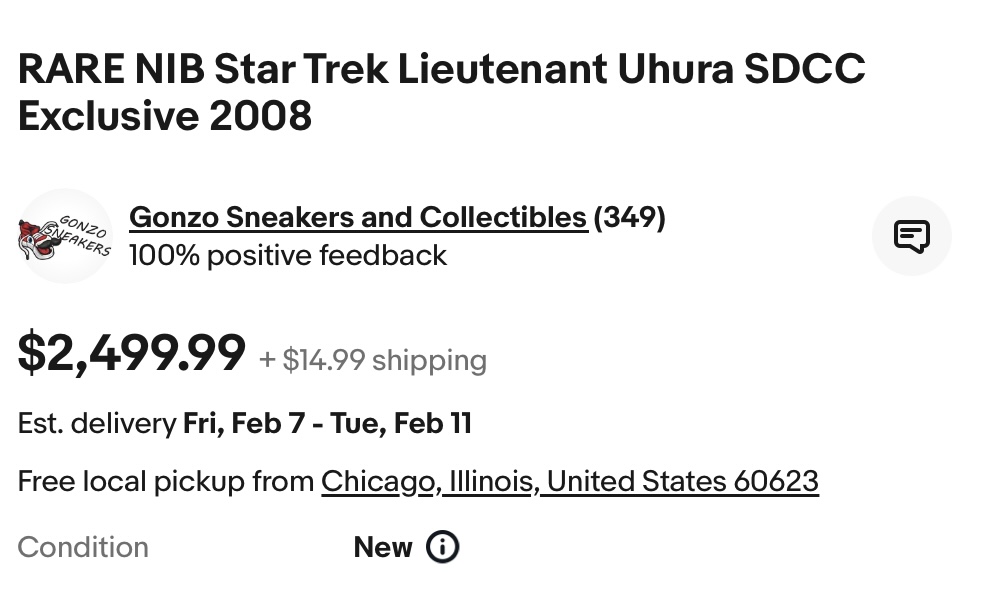This screenshot has height=590, width=982.
Task: Click "RARE NIB" at the title start
Action: [109, 69]
